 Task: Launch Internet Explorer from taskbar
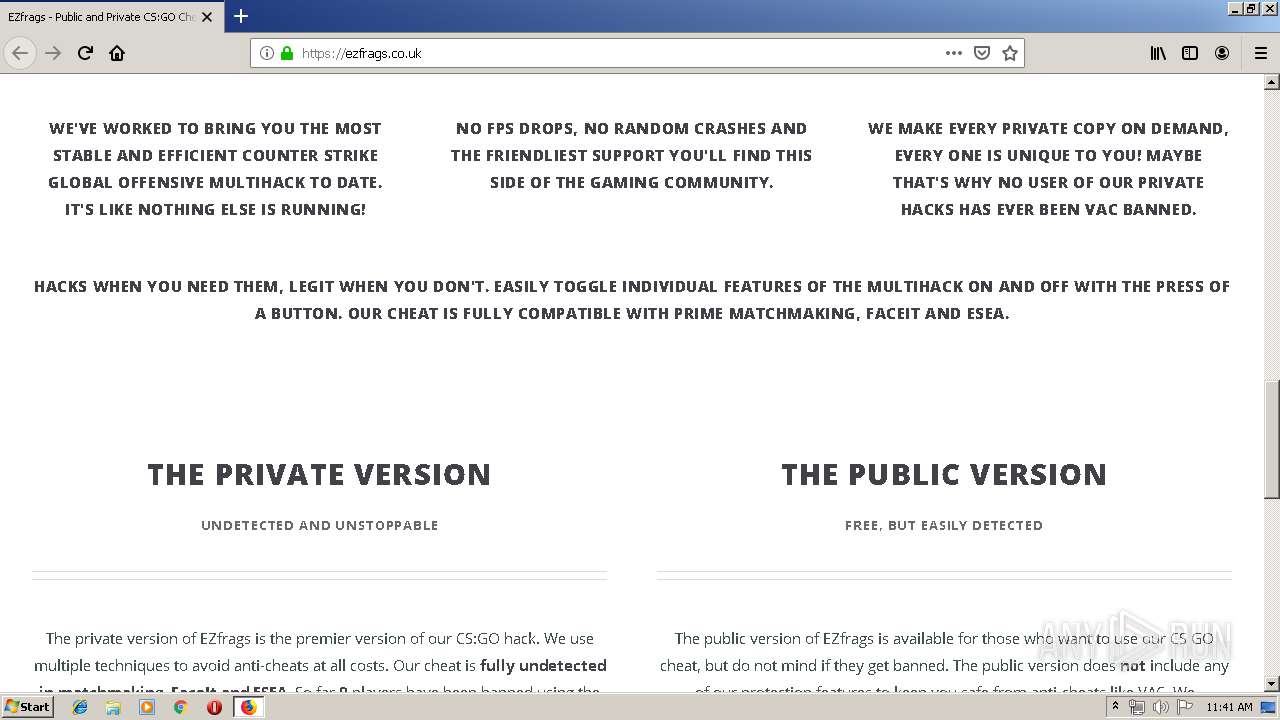pyautogui.click(x=80, y=707)
